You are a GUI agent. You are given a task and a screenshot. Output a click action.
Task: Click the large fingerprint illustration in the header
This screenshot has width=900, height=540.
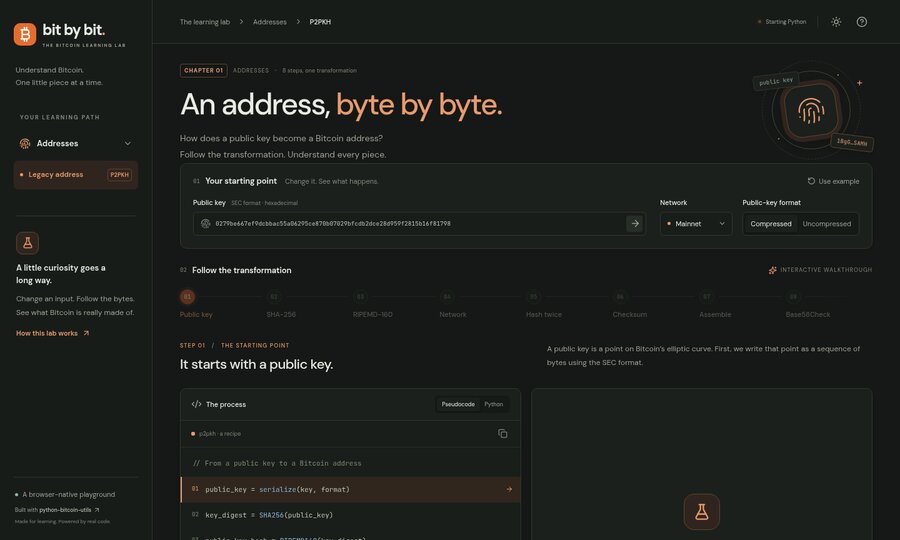pyautogui.click(x=811, y=111)
